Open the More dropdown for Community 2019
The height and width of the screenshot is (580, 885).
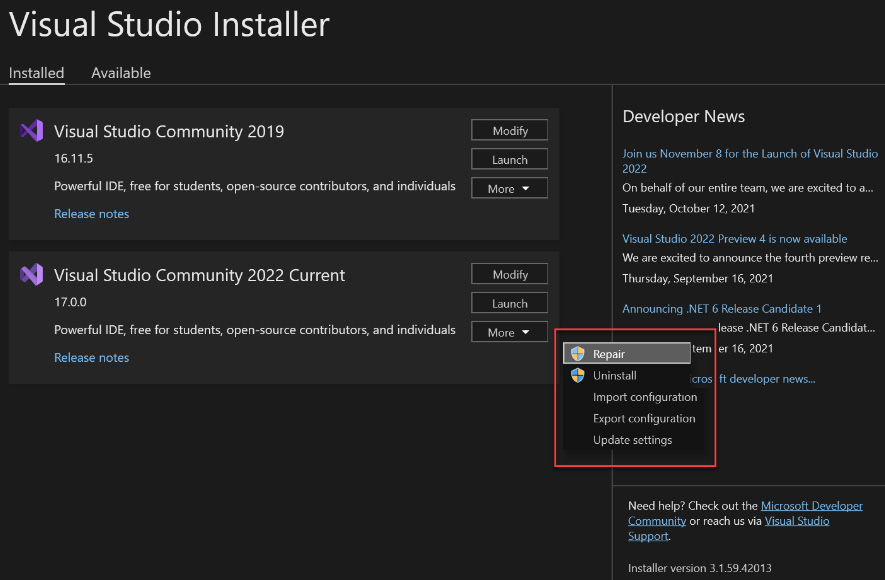click(510, 188)
